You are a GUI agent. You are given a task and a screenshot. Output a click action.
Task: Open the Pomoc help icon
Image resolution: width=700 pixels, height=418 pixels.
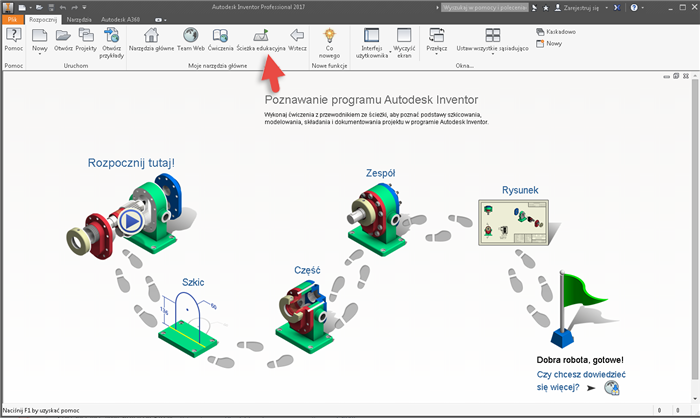[13, 35]
